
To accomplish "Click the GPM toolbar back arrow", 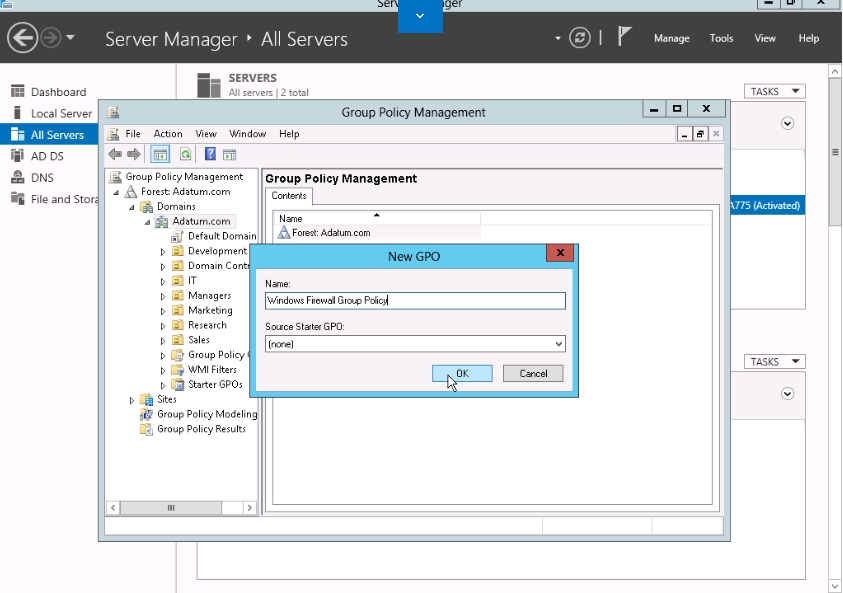I will pyautogui.click(x=115, y=155).
